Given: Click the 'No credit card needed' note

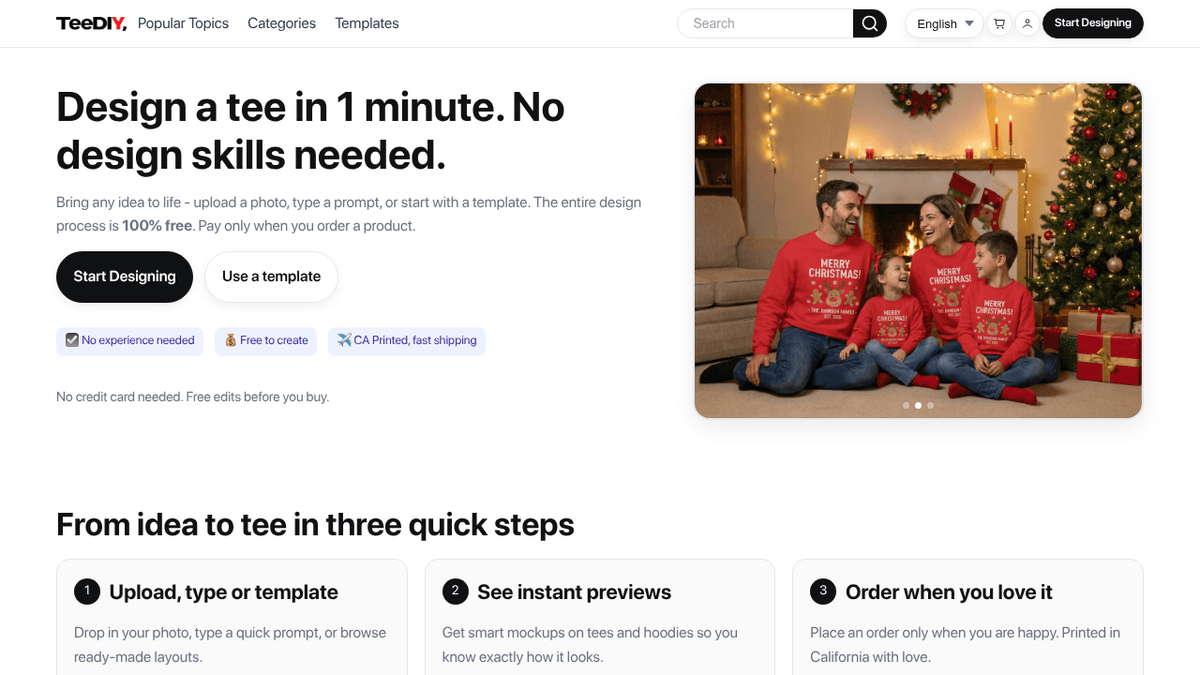Looking at the screenshot, I should pos(192,397).
